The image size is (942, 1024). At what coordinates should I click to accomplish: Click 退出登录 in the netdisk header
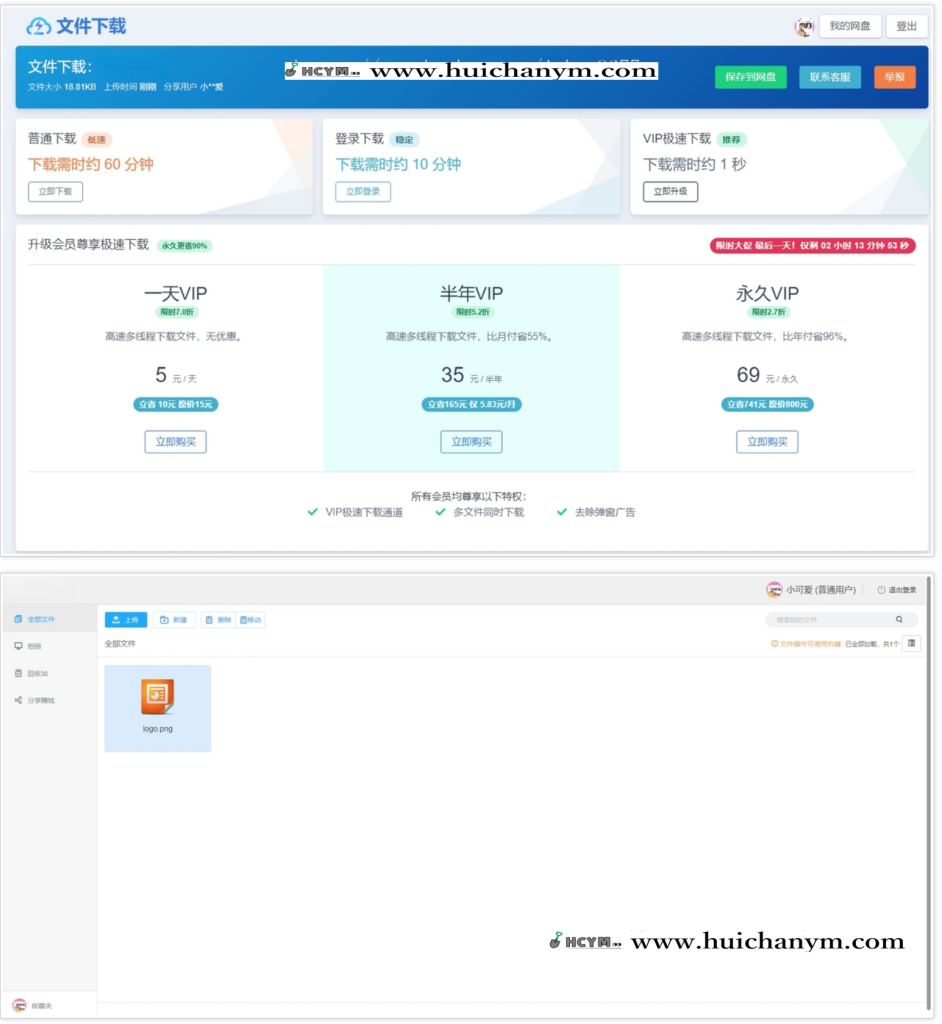(896, 590)
